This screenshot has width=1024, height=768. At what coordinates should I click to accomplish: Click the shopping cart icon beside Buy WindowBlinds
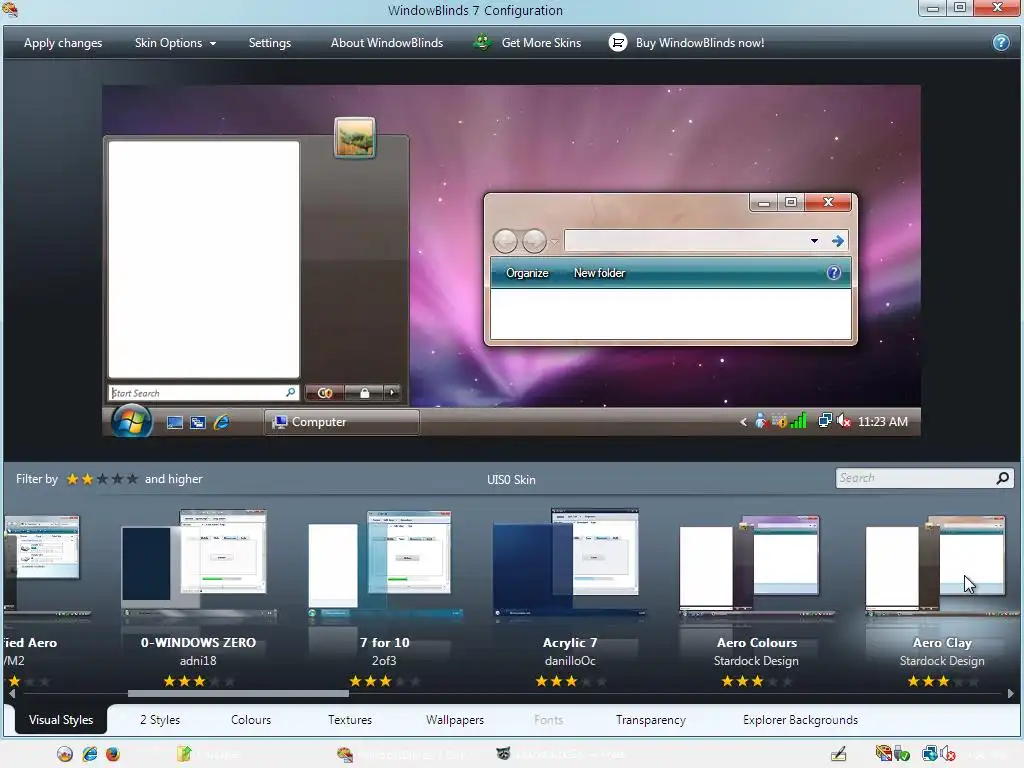point(618,43)
